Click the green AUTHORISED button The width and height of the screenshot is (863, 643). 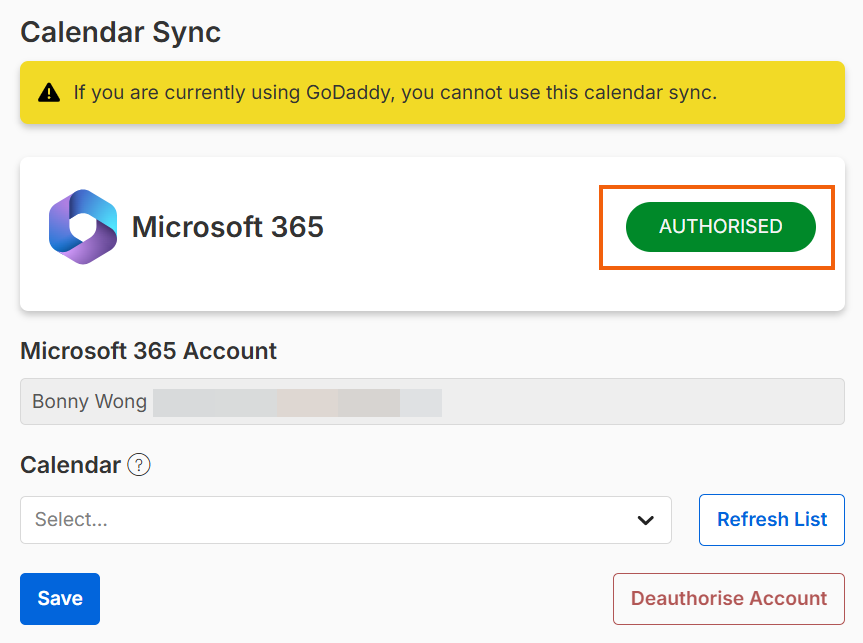(x=720, y=227)
